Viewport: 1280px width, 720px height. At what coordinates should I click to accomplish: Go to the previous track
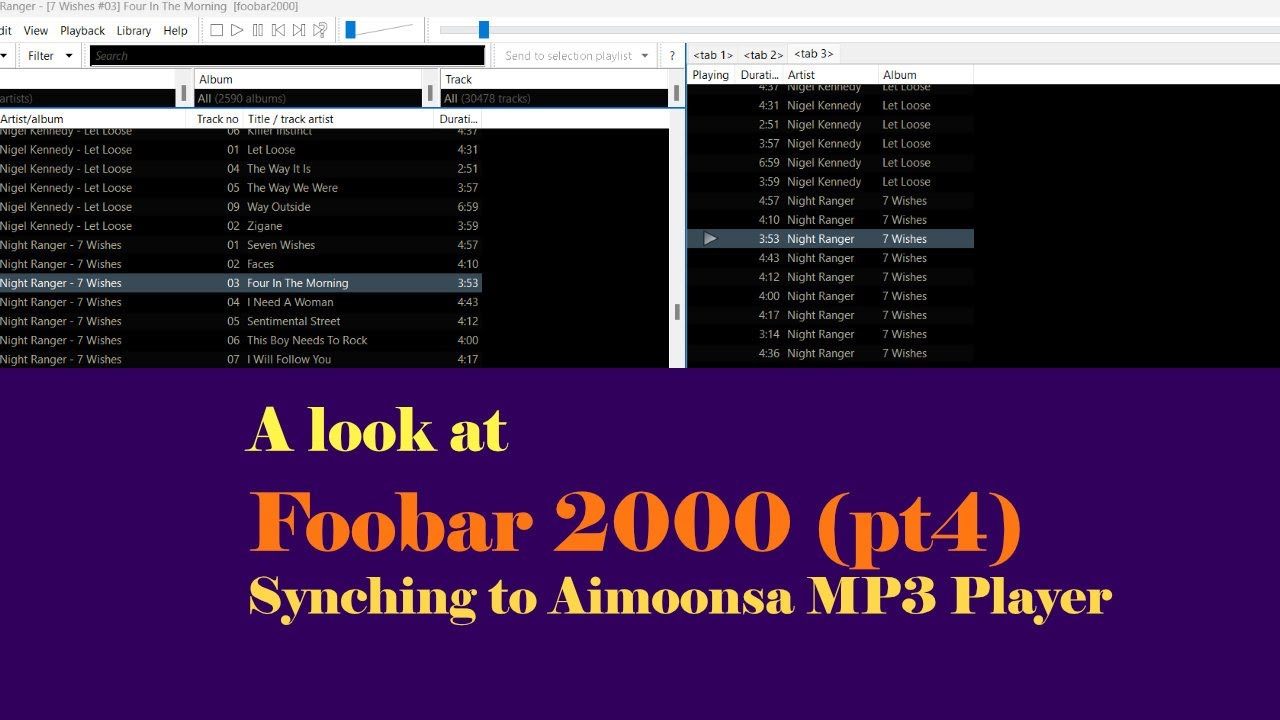(x=278, y=30)
